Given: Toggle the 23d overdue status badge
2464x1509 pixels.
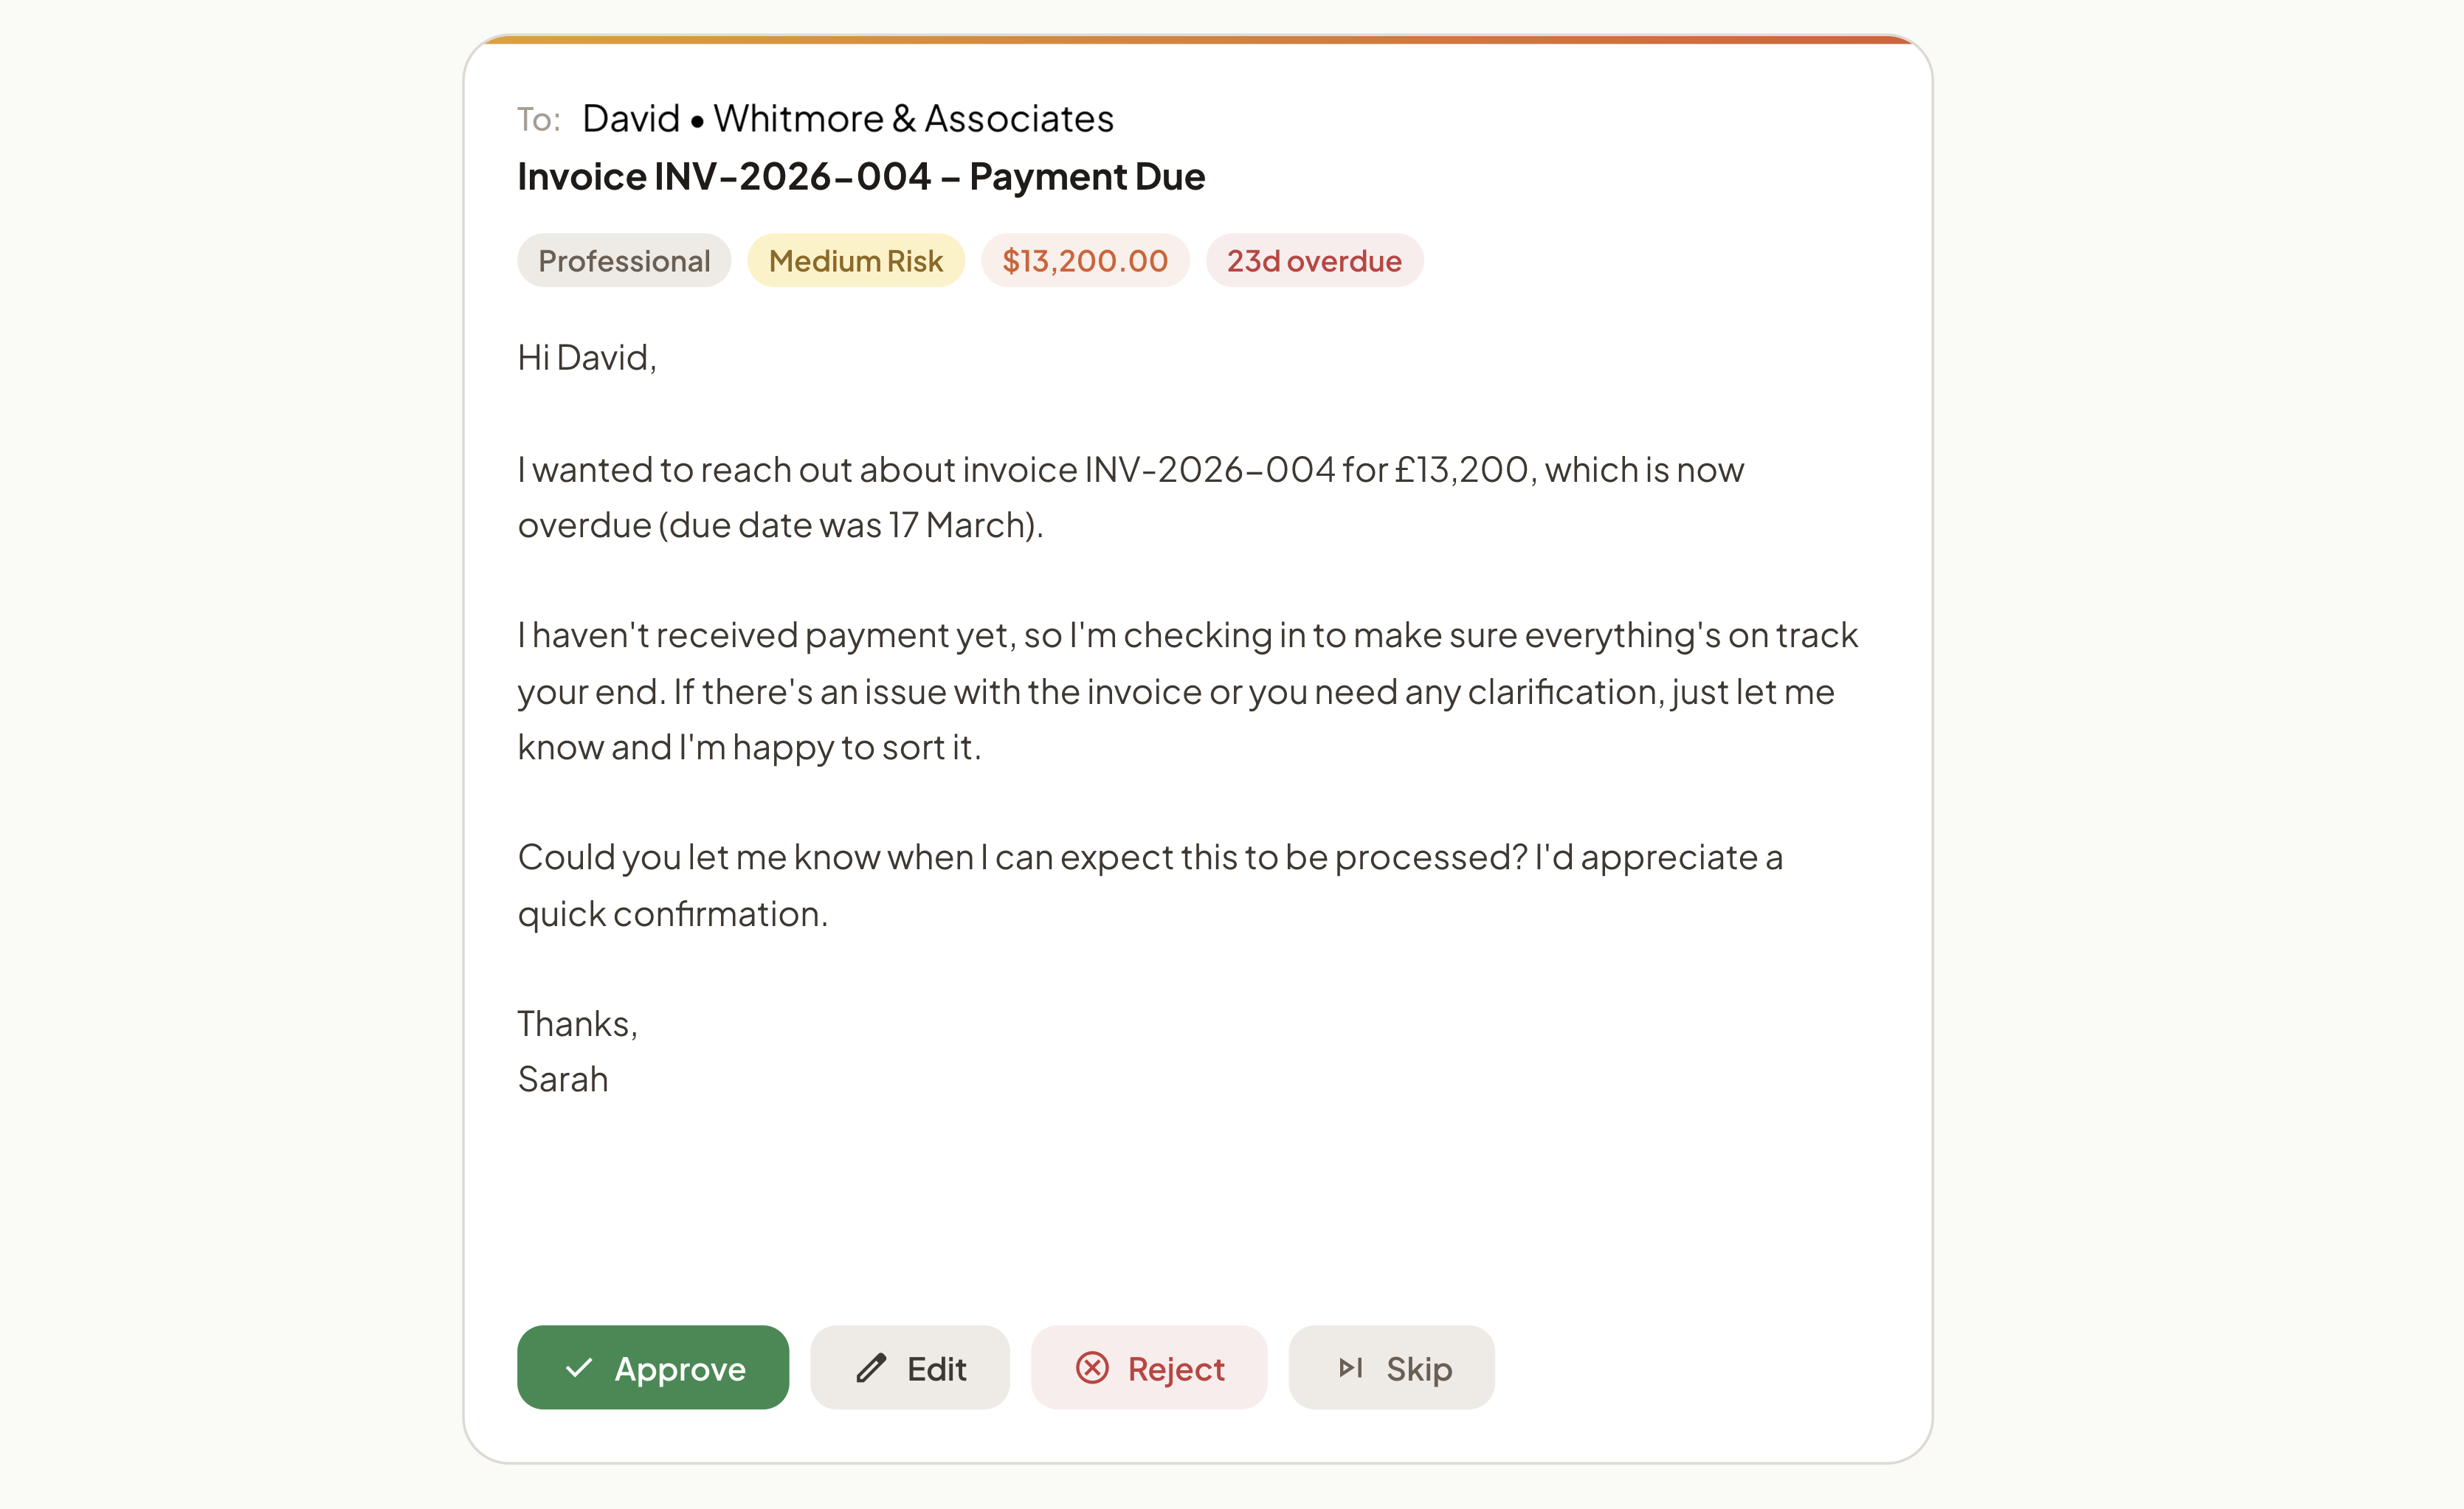Looking at the screenshot, I should coord(1314,260).
